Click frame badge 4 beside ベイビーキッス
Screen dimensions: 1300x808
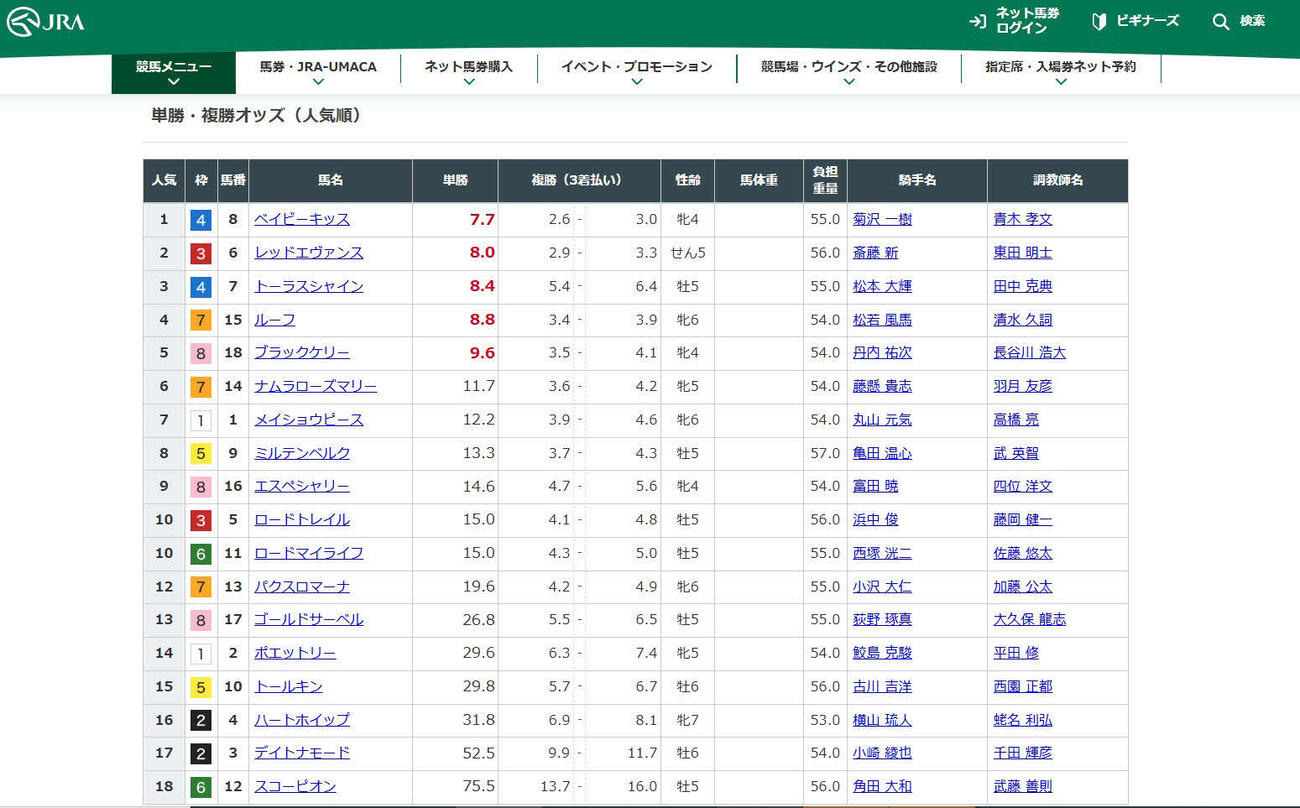pyautogui.click(x=201, y=220)
